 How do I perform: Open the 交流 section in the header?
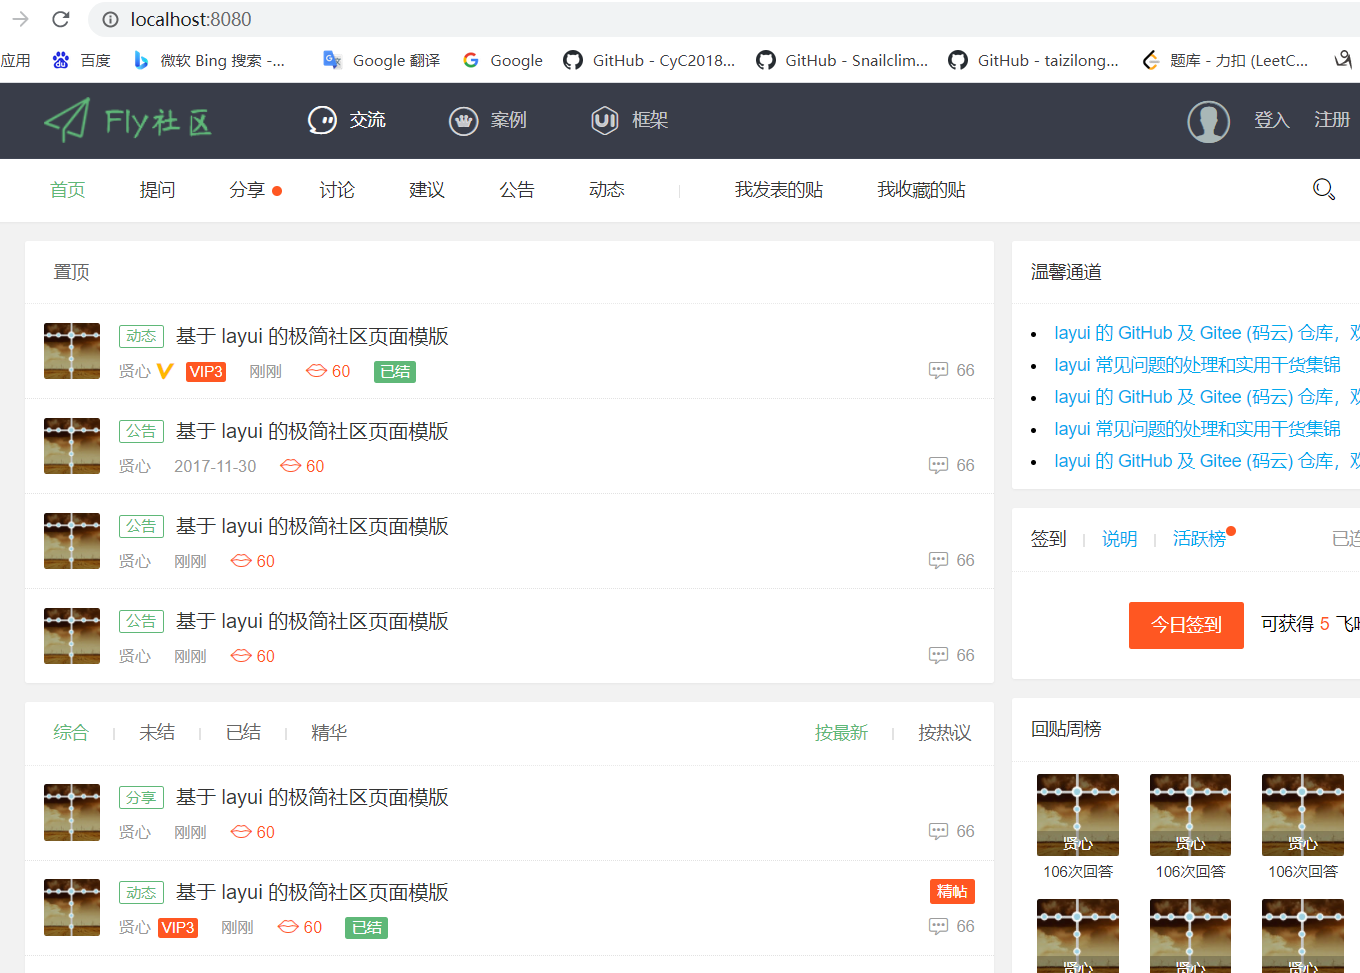(346, 120)
